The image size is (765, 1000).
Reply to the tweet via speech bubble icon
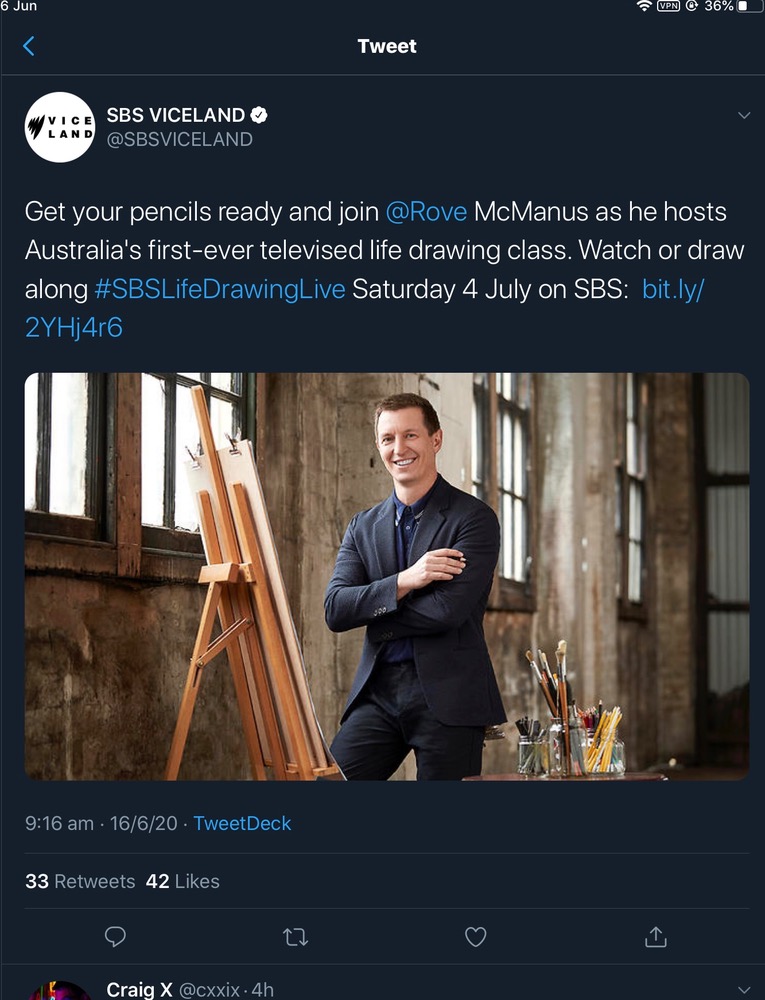coord(116,936)
